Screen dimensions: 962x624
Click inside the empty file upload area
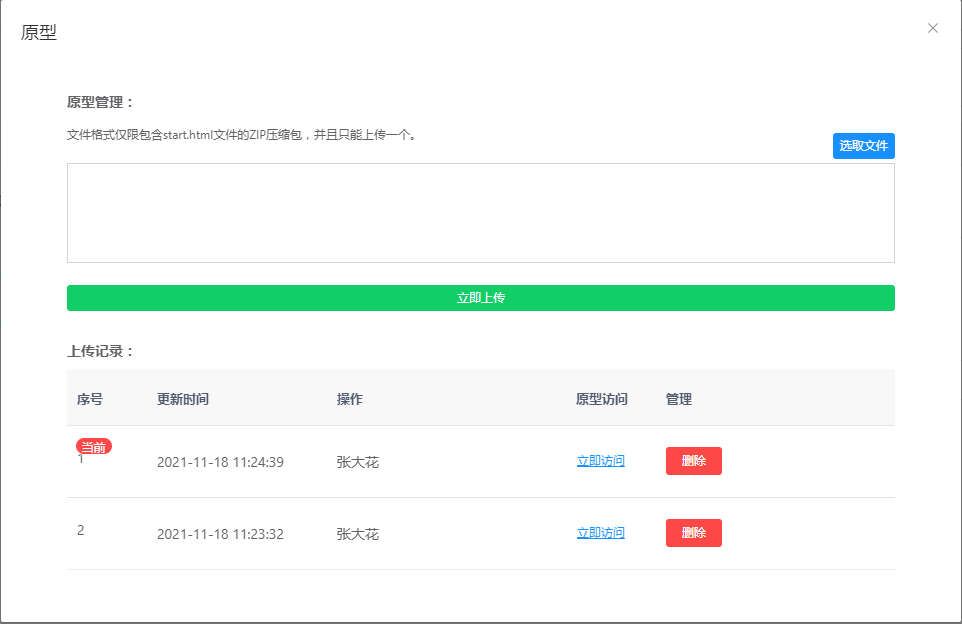[480, 213]
